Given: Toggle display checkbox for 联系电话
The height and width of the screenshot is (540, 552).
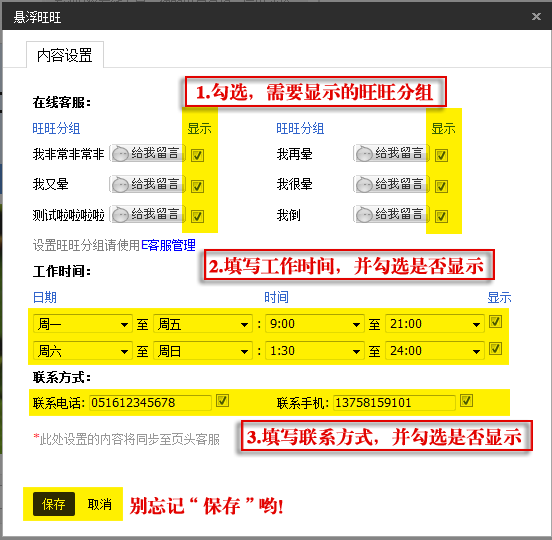Looking at the screenshot, I should tap(222, 400).
